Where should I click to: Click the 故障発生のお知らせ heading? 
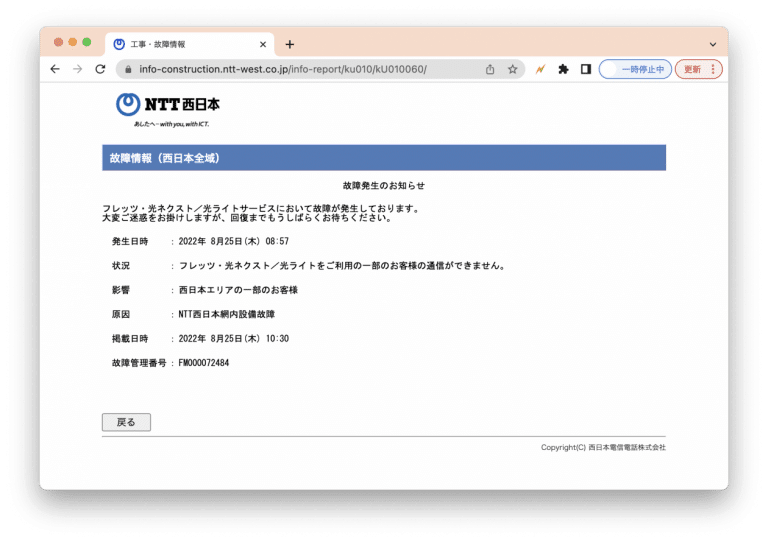384,186
